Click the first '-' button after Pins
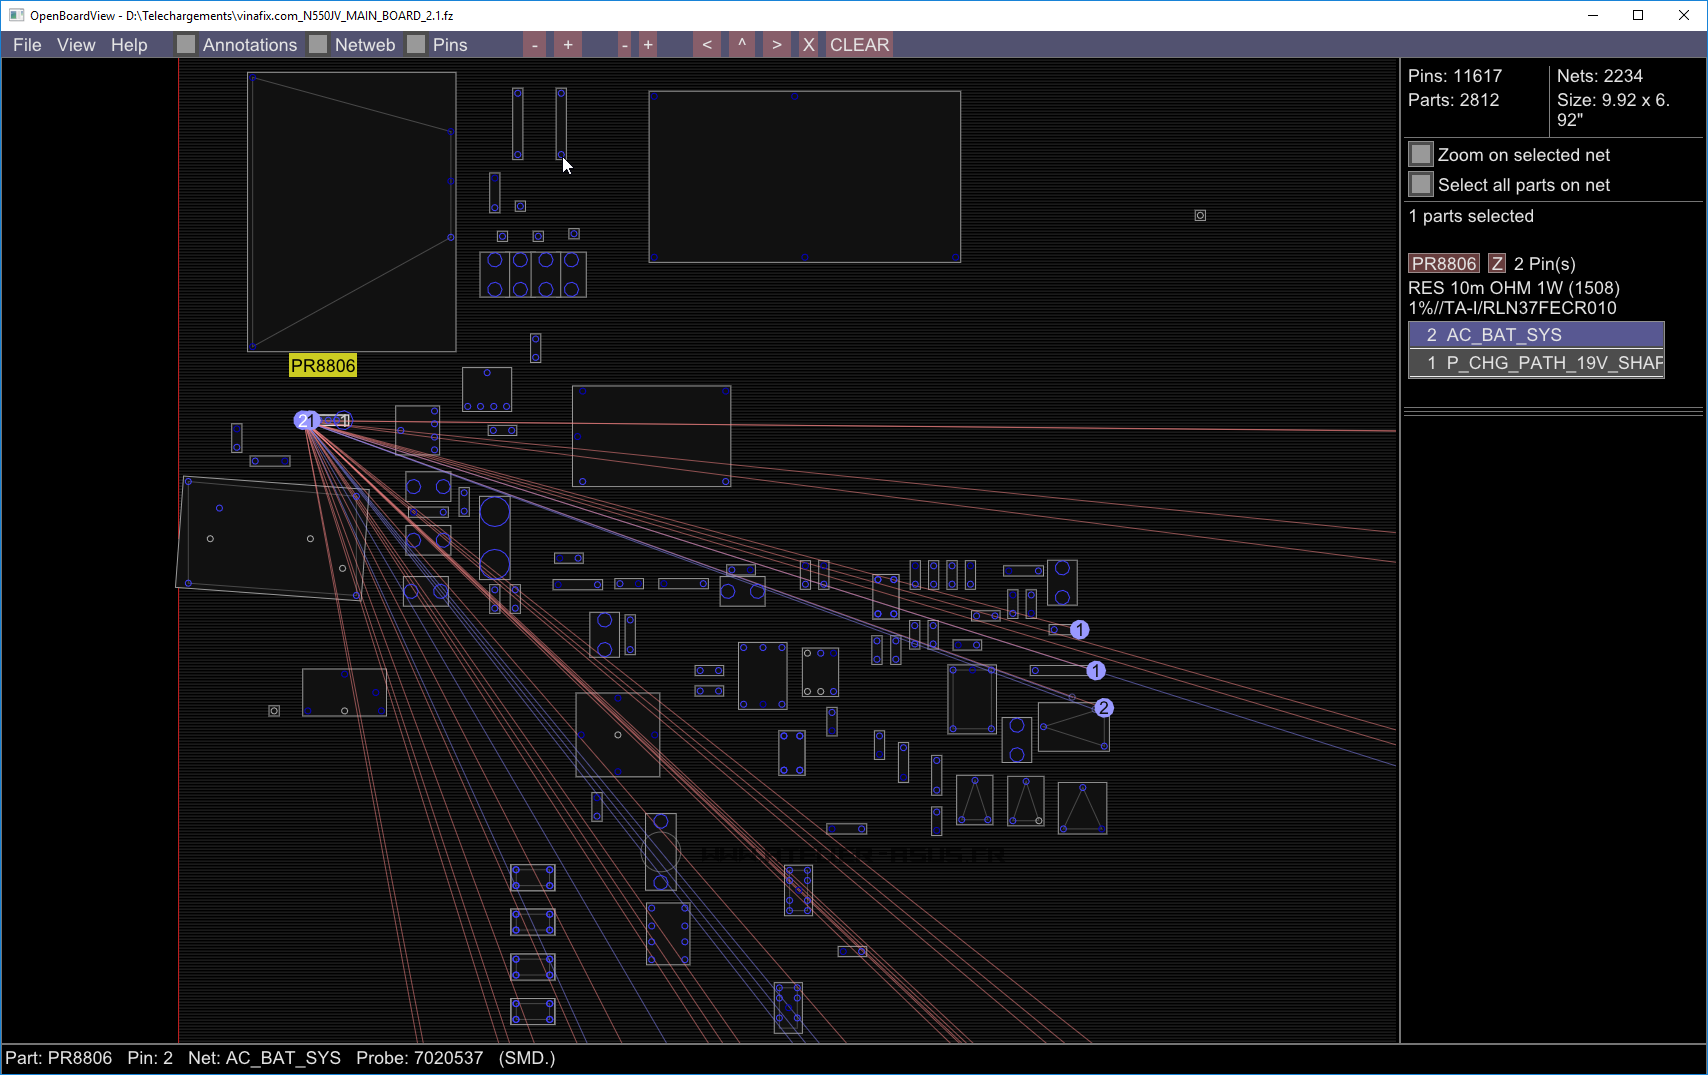The height and width of the screenshot is (1075, 1708). [x=535, y=45]
